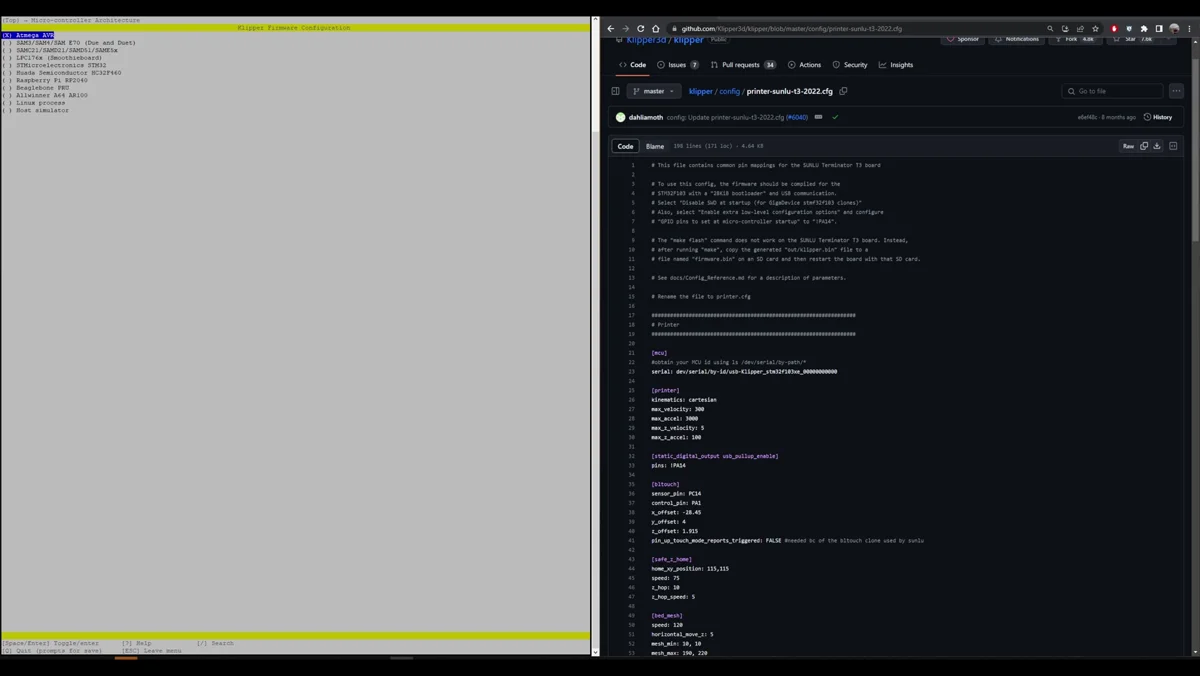
Task: Click the [mcu] section header text
Action: pyautogui.click(x=659, y=353)
